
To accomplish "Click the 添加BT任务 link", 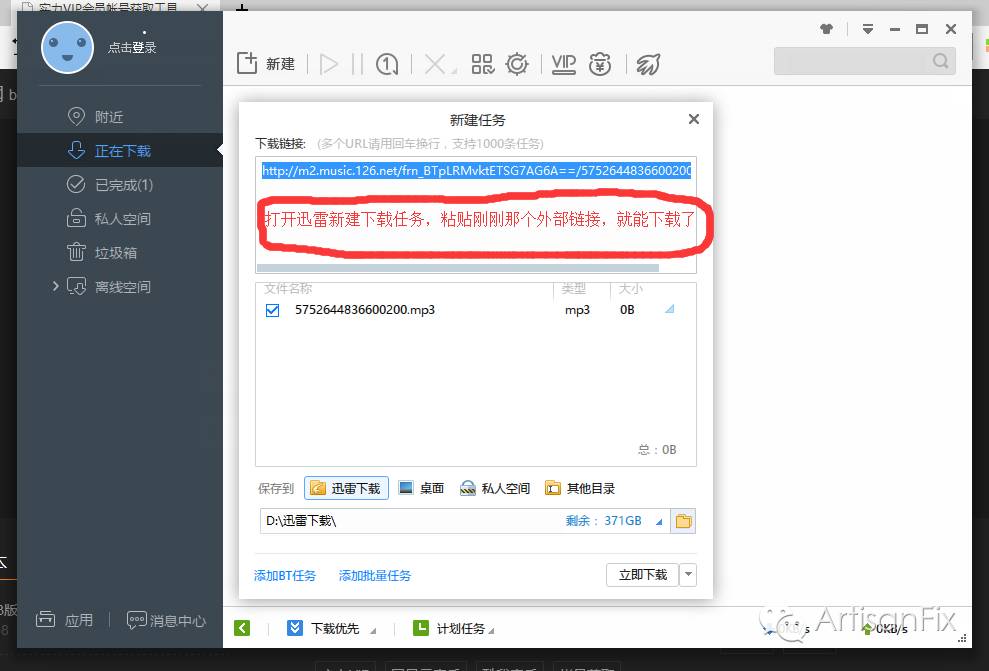I will pyautogui.click(x=285, y=575).
